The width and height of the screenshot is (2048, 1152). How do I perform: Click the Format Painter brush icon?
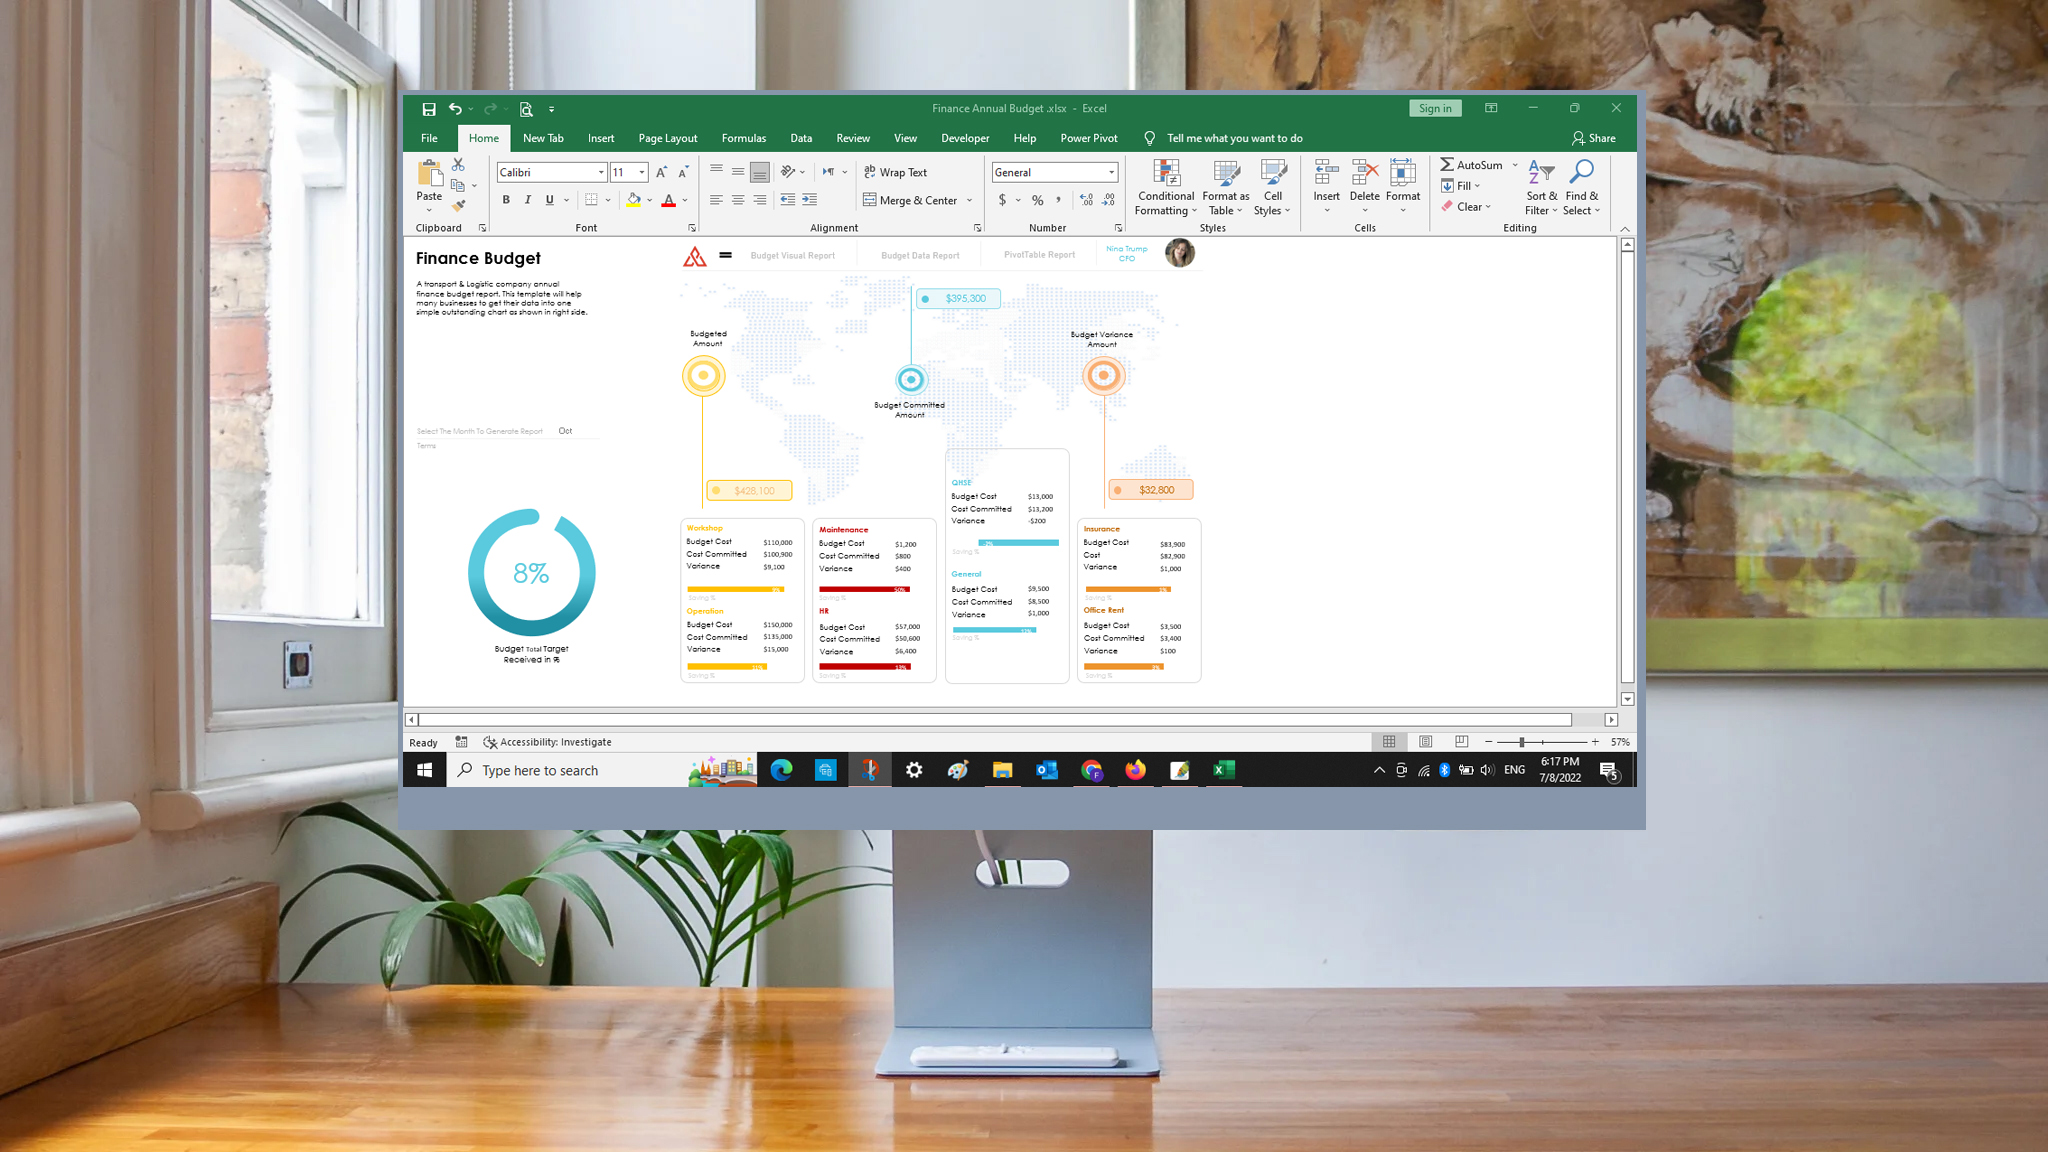[458, 206]
